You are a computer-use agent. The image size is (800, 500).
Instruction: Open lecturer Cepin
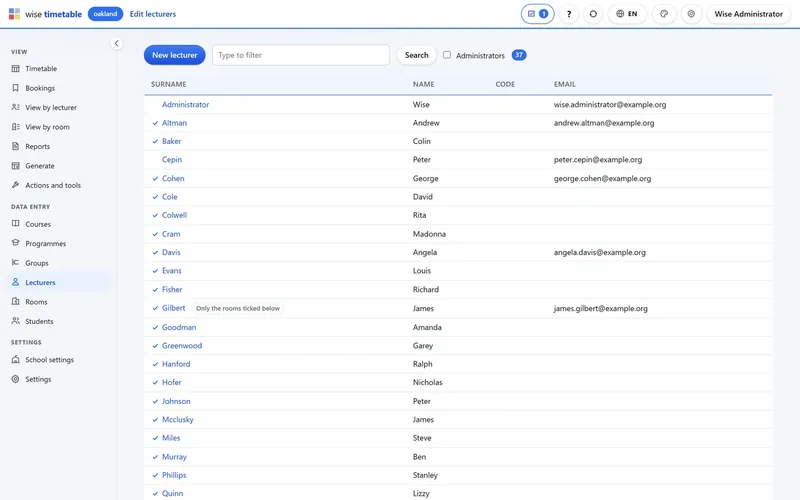[x=172, y=160]
